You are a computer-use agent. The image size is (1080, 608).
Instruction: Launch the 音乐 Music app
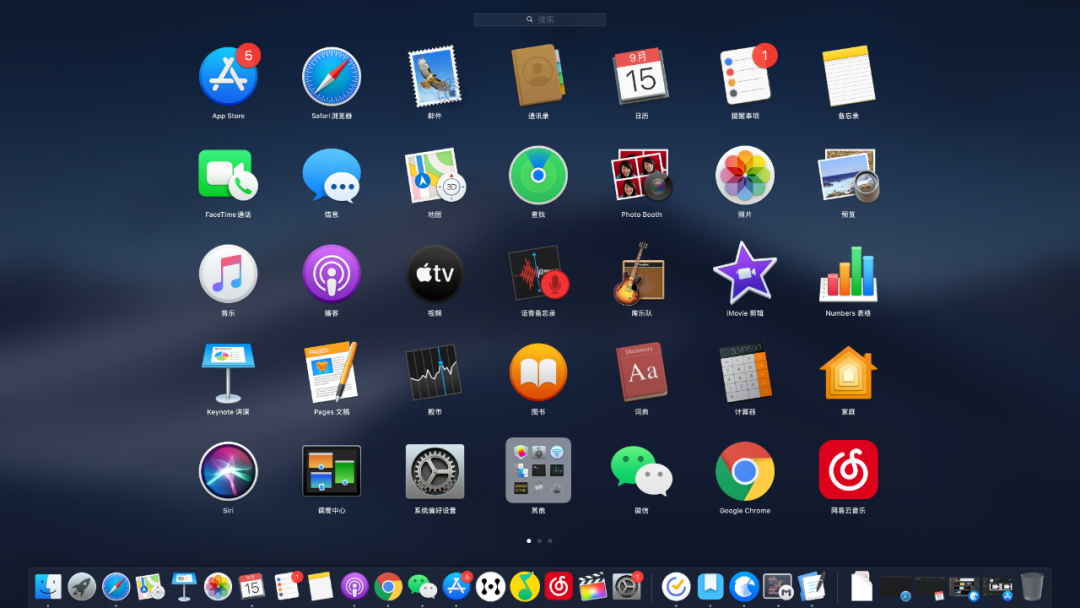pos(228,273)
